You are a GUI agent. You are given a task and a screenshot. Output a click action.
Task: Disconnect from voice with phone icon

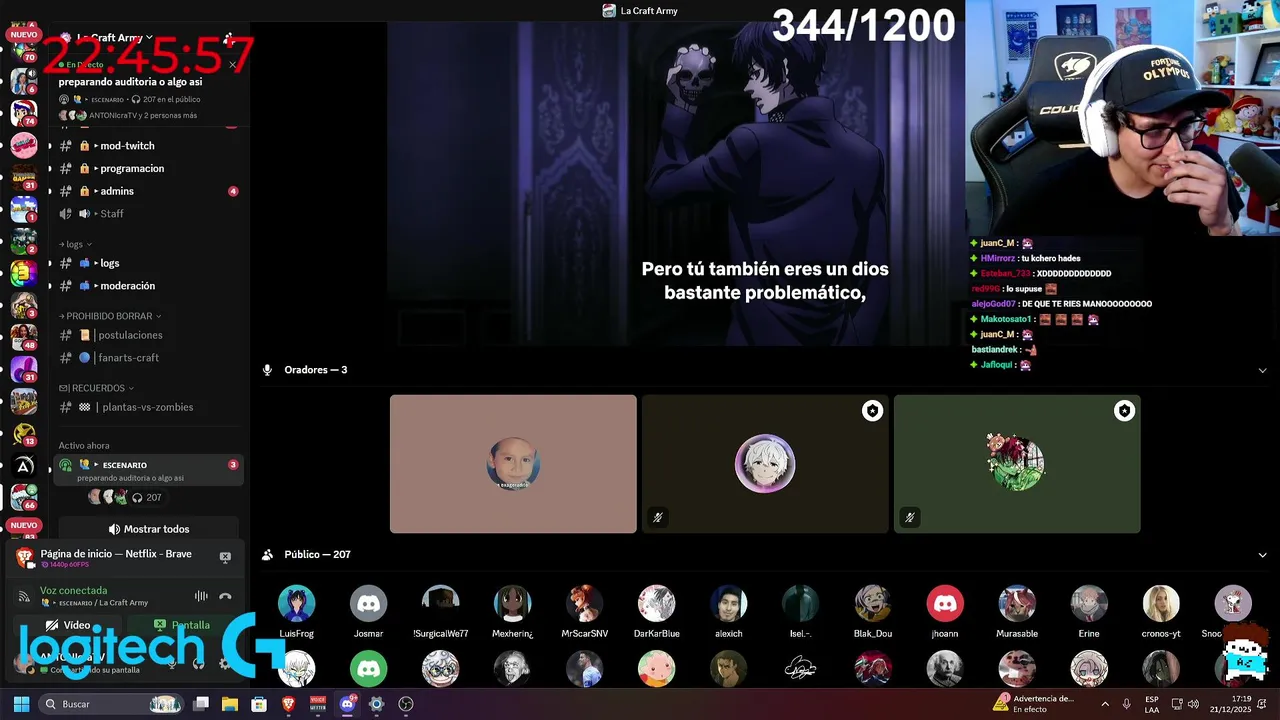(225, 596)
